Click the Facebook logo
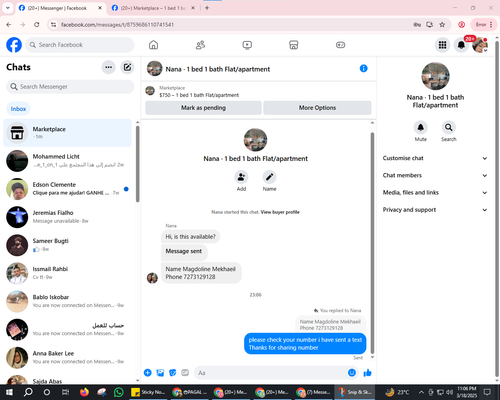Image resolution: width=500 pixels, height=400 pixels. (14, 45)
